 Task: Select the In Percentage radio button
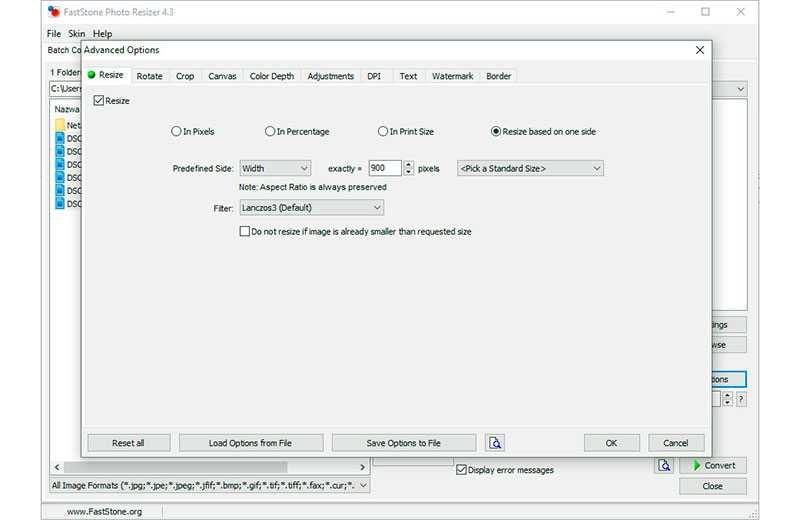(270, 131)
